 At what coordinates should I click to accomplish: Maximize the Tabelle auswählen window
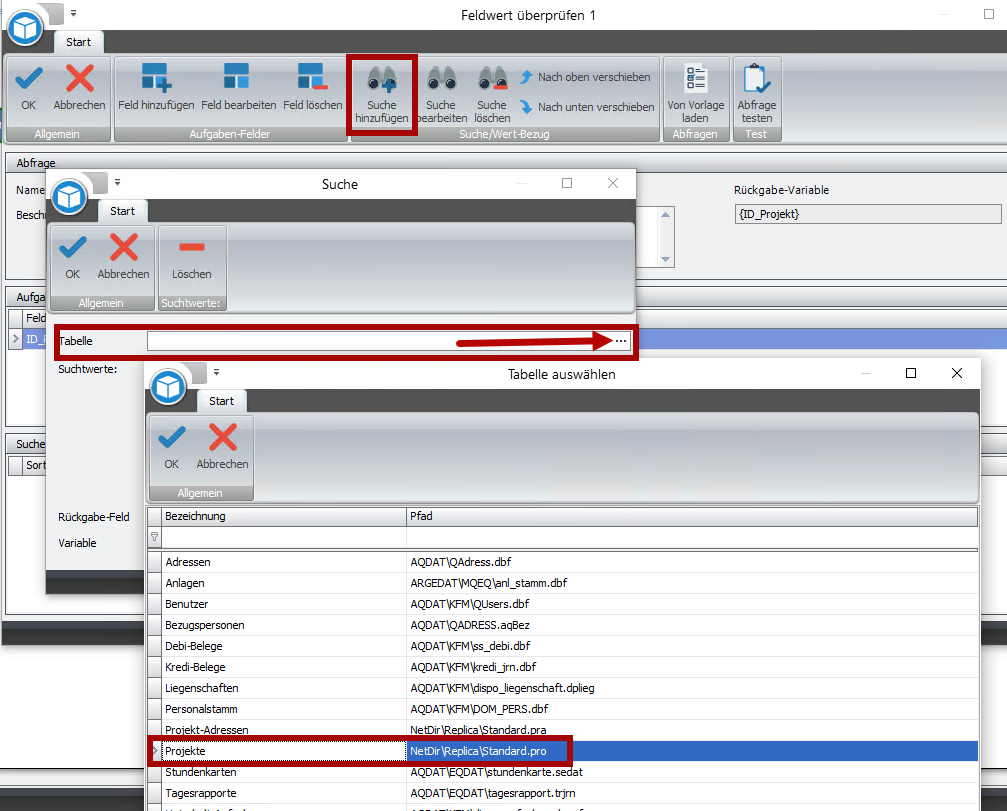[911, 373]
